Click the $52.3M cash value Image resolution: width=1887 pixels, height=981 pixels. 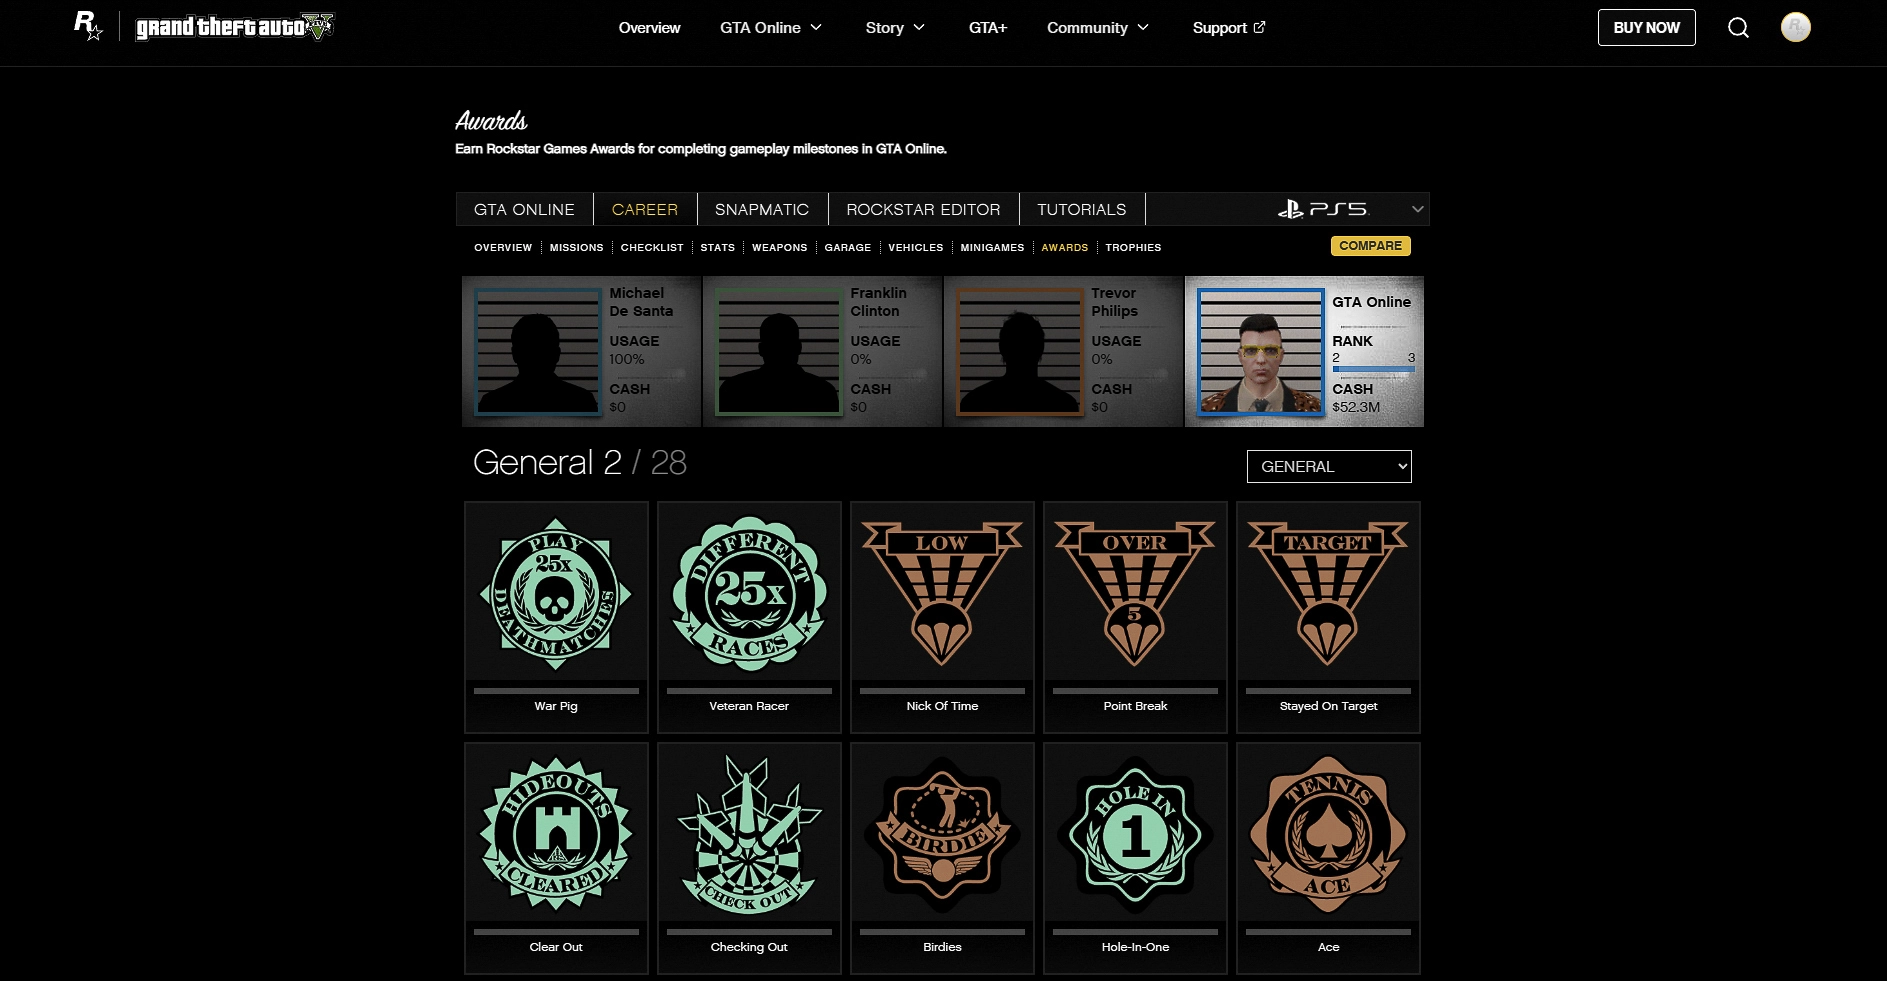click(1356, 407)
